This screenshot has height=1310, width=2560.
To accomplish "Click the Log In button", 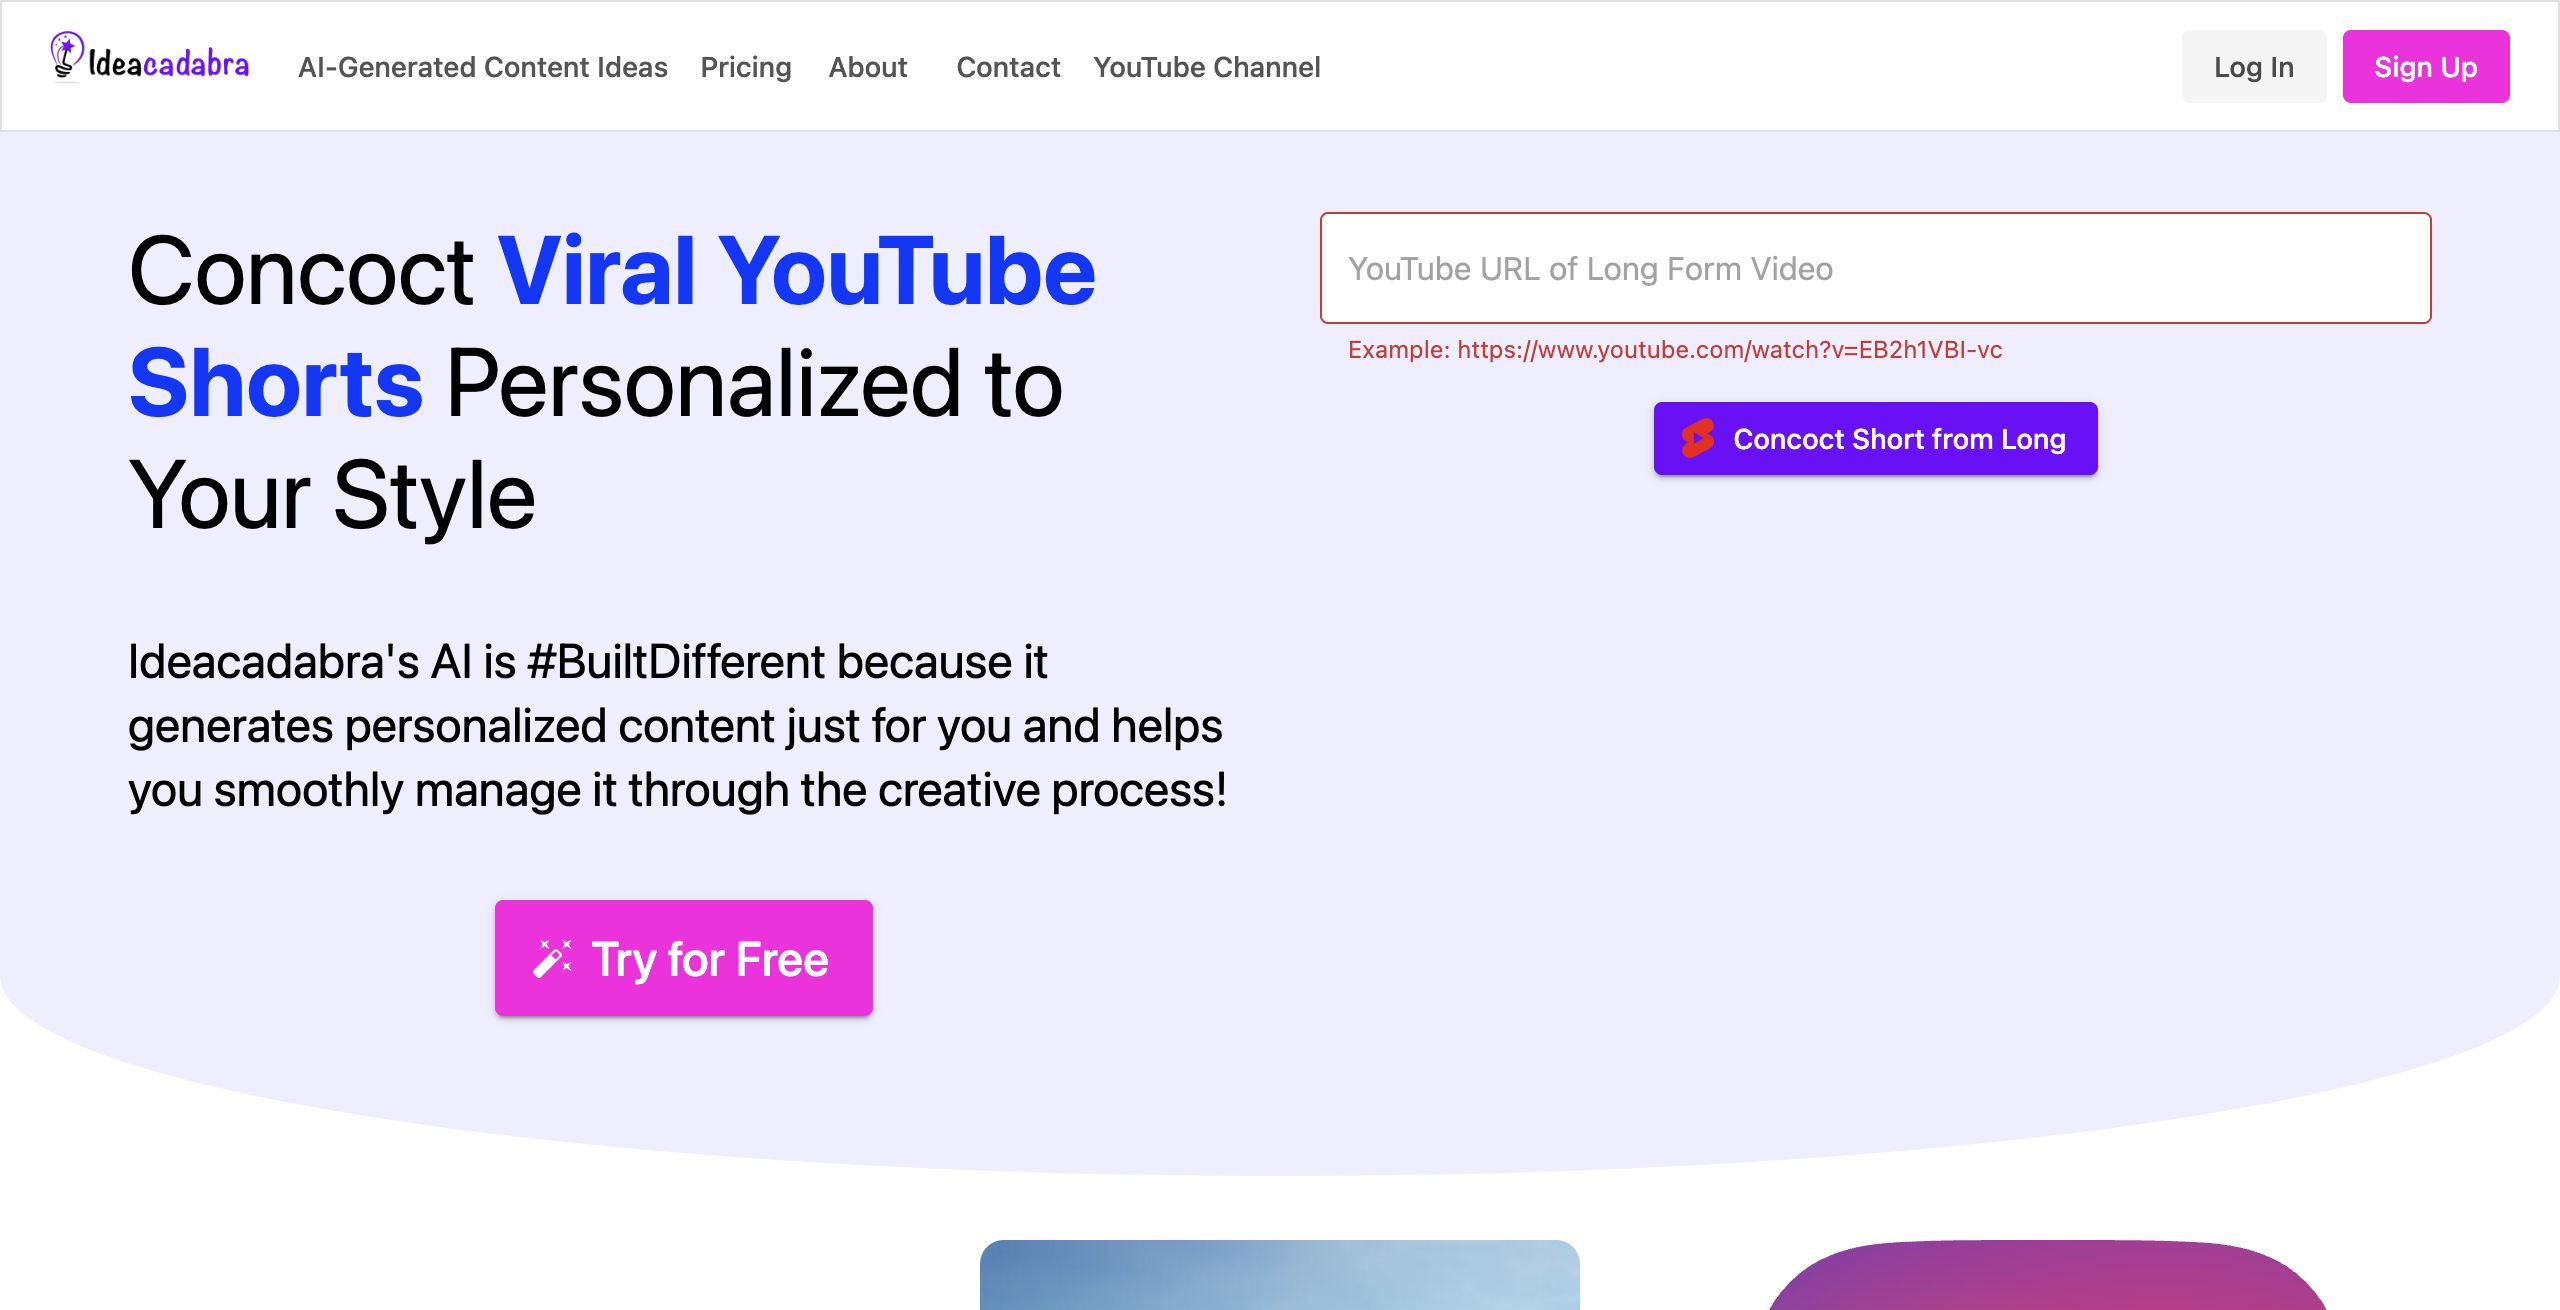I will pyautogui.click(x=2254, y=67).
